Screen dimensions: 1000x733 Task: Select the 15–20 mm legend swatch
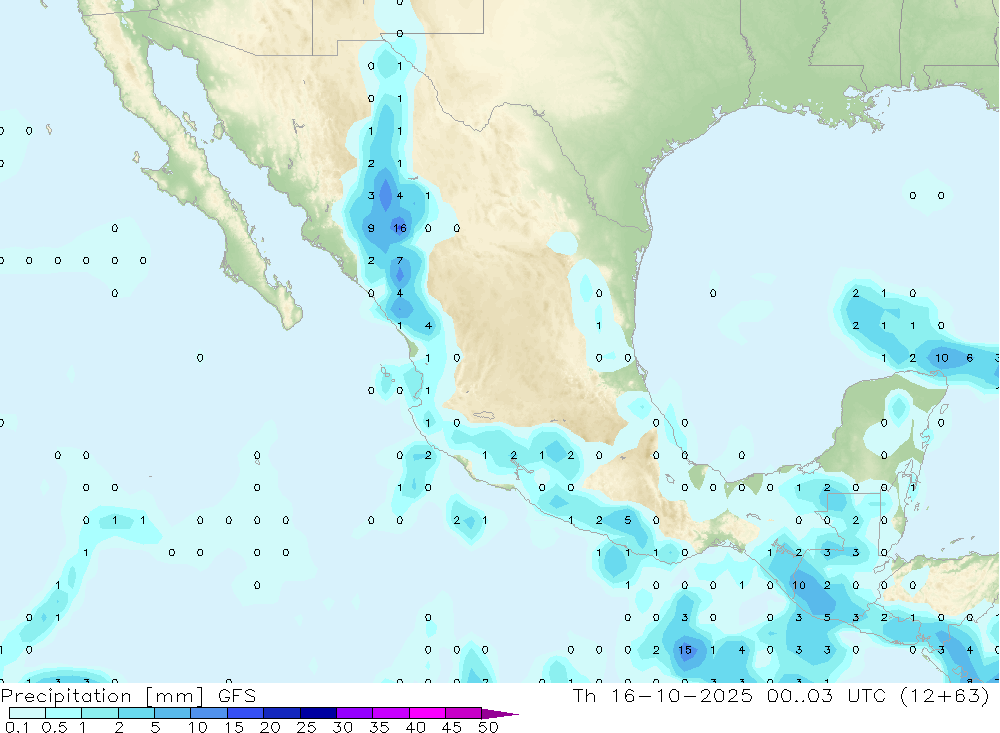click(x=246, y=713)
